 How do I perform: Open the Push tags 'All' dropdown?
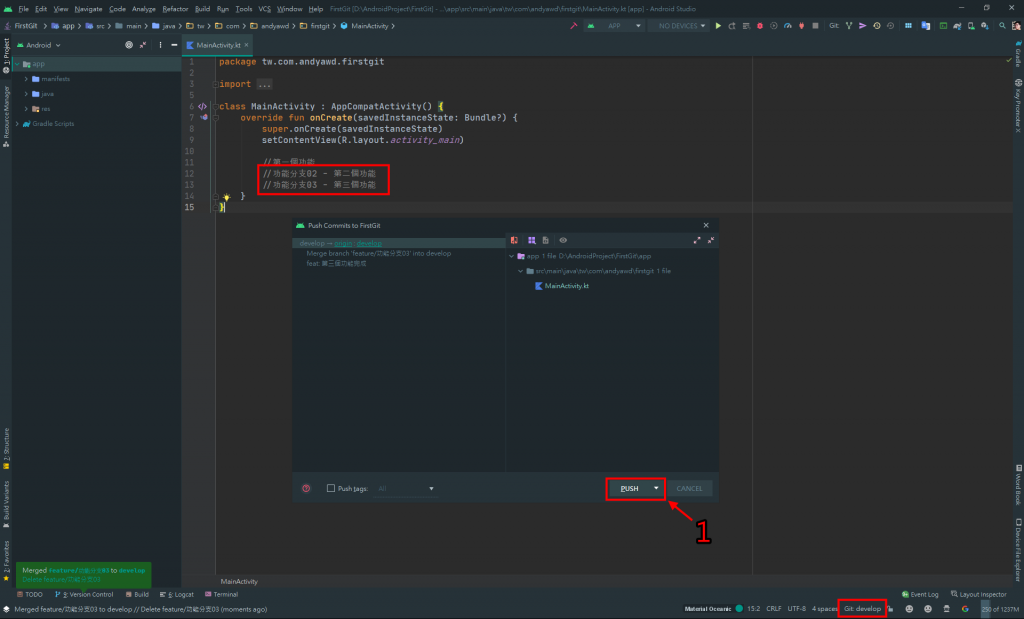tap(405, 488)
